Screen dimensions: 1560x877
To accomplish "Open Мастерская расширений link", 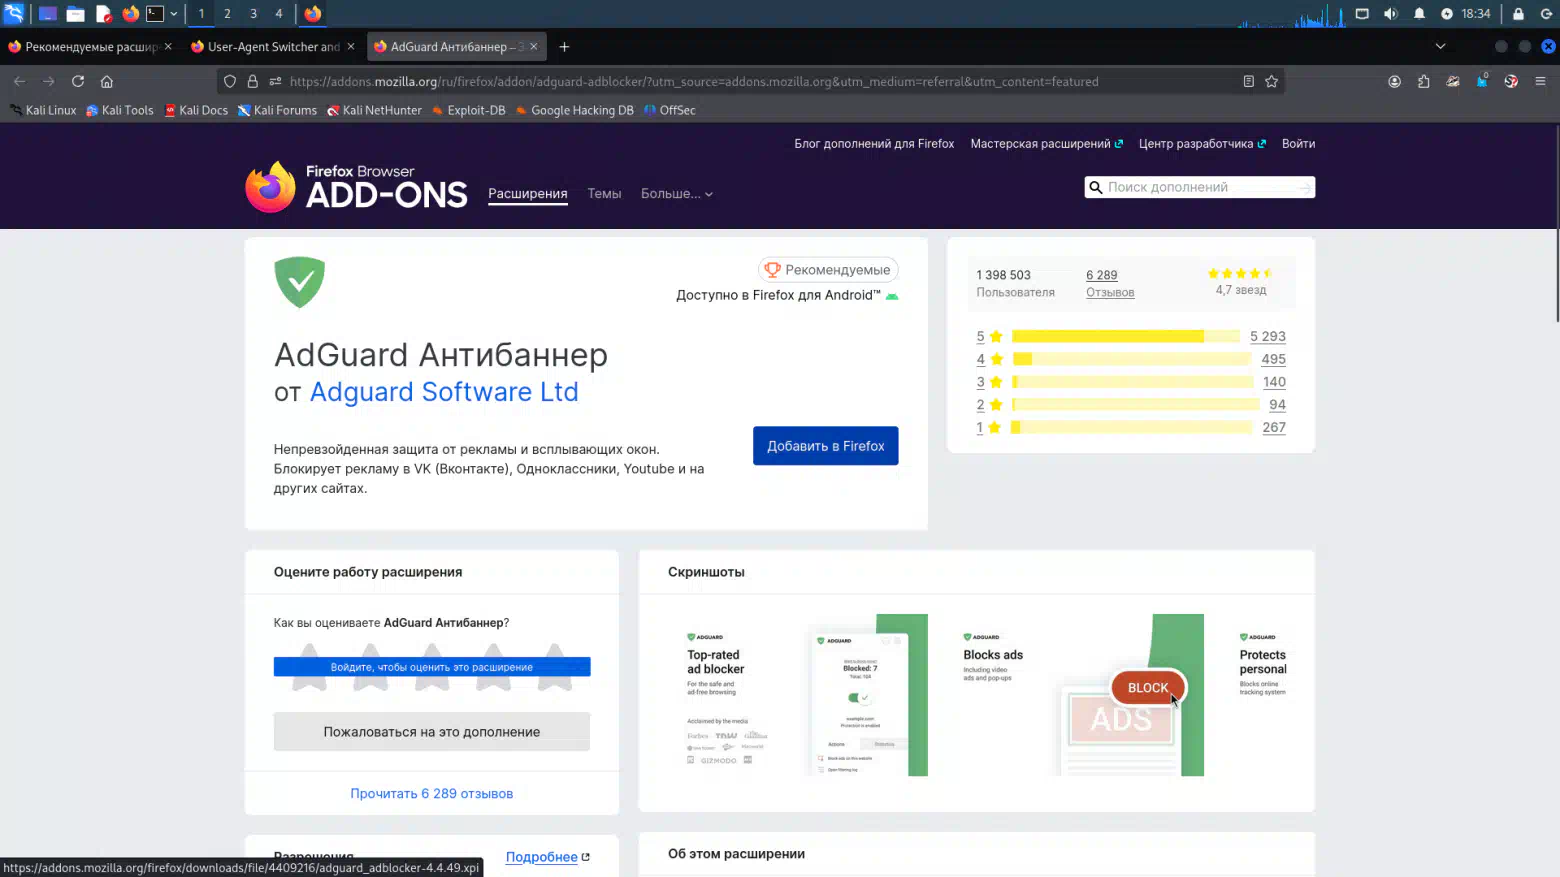I will point(1046,144).
